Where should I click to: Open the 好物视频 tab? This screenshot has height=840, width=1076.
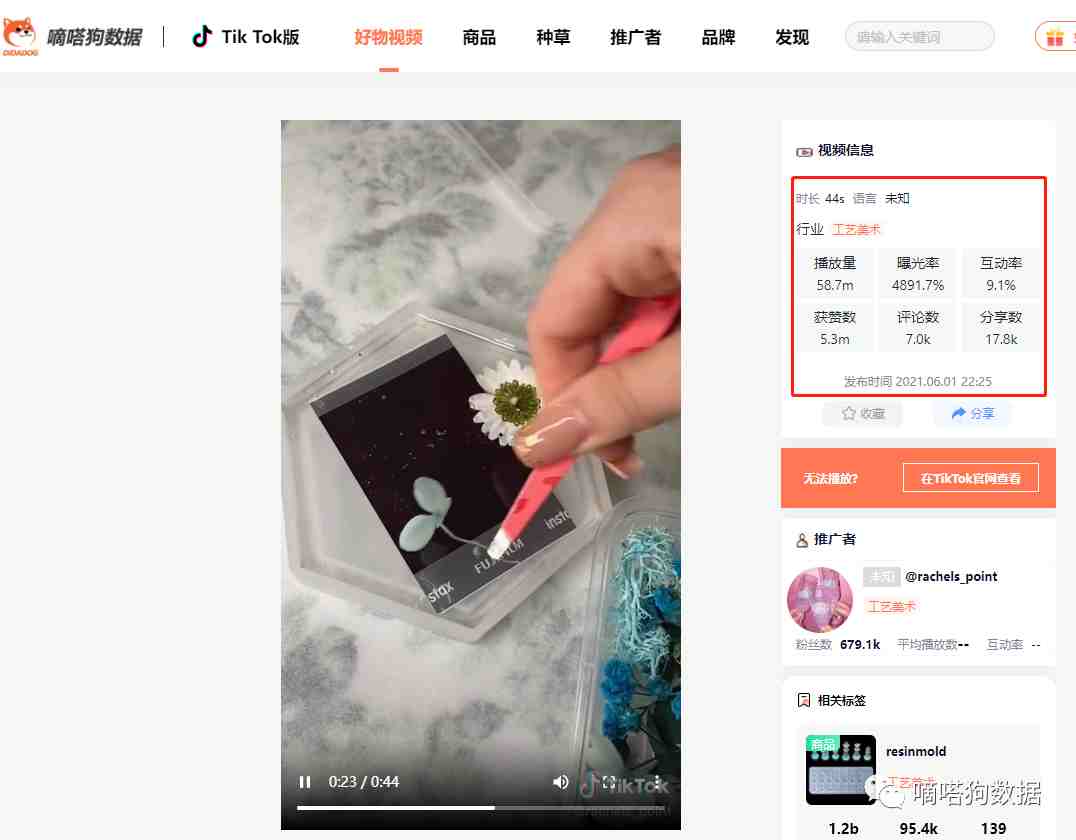pos(388,37)
